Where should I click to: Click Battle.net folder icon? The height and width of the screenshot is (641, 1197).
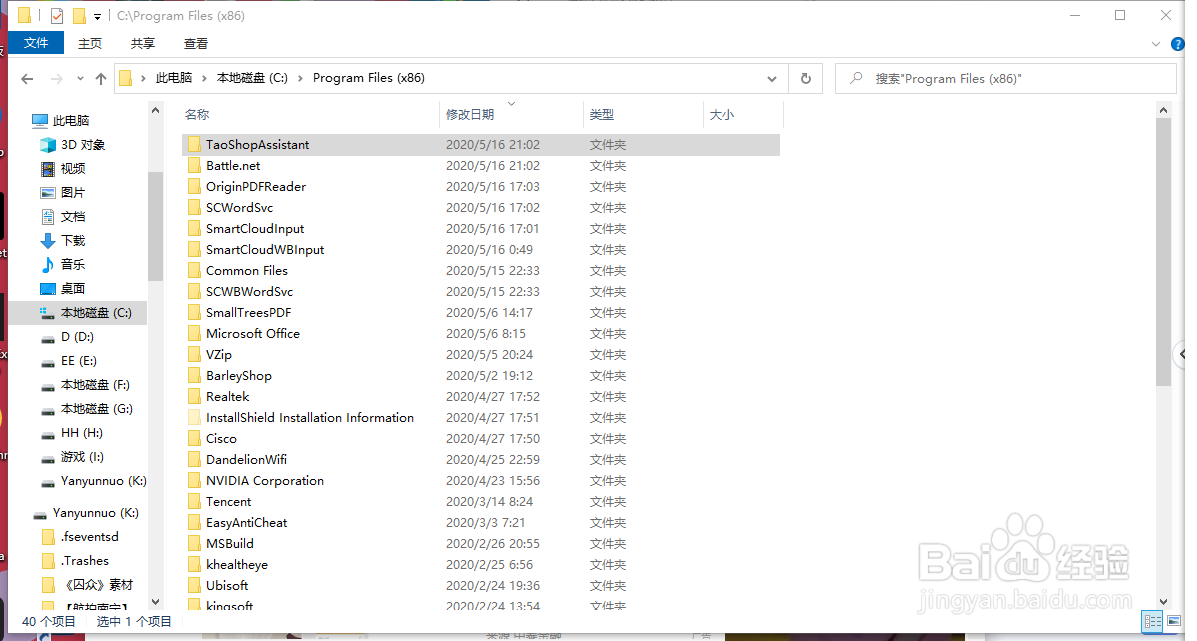(194, 166)
